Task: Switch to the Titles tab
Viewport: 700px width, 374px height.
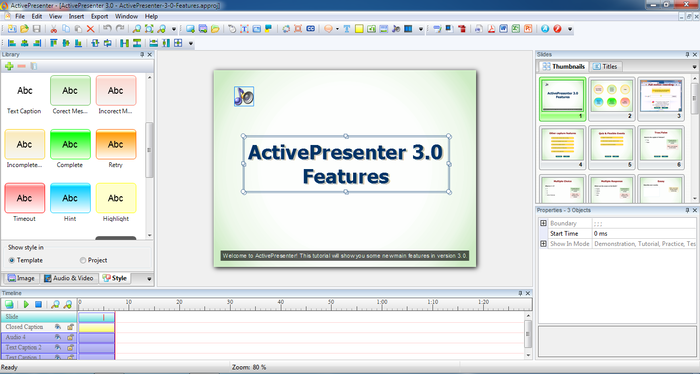Action: click(x=605, y=66)
